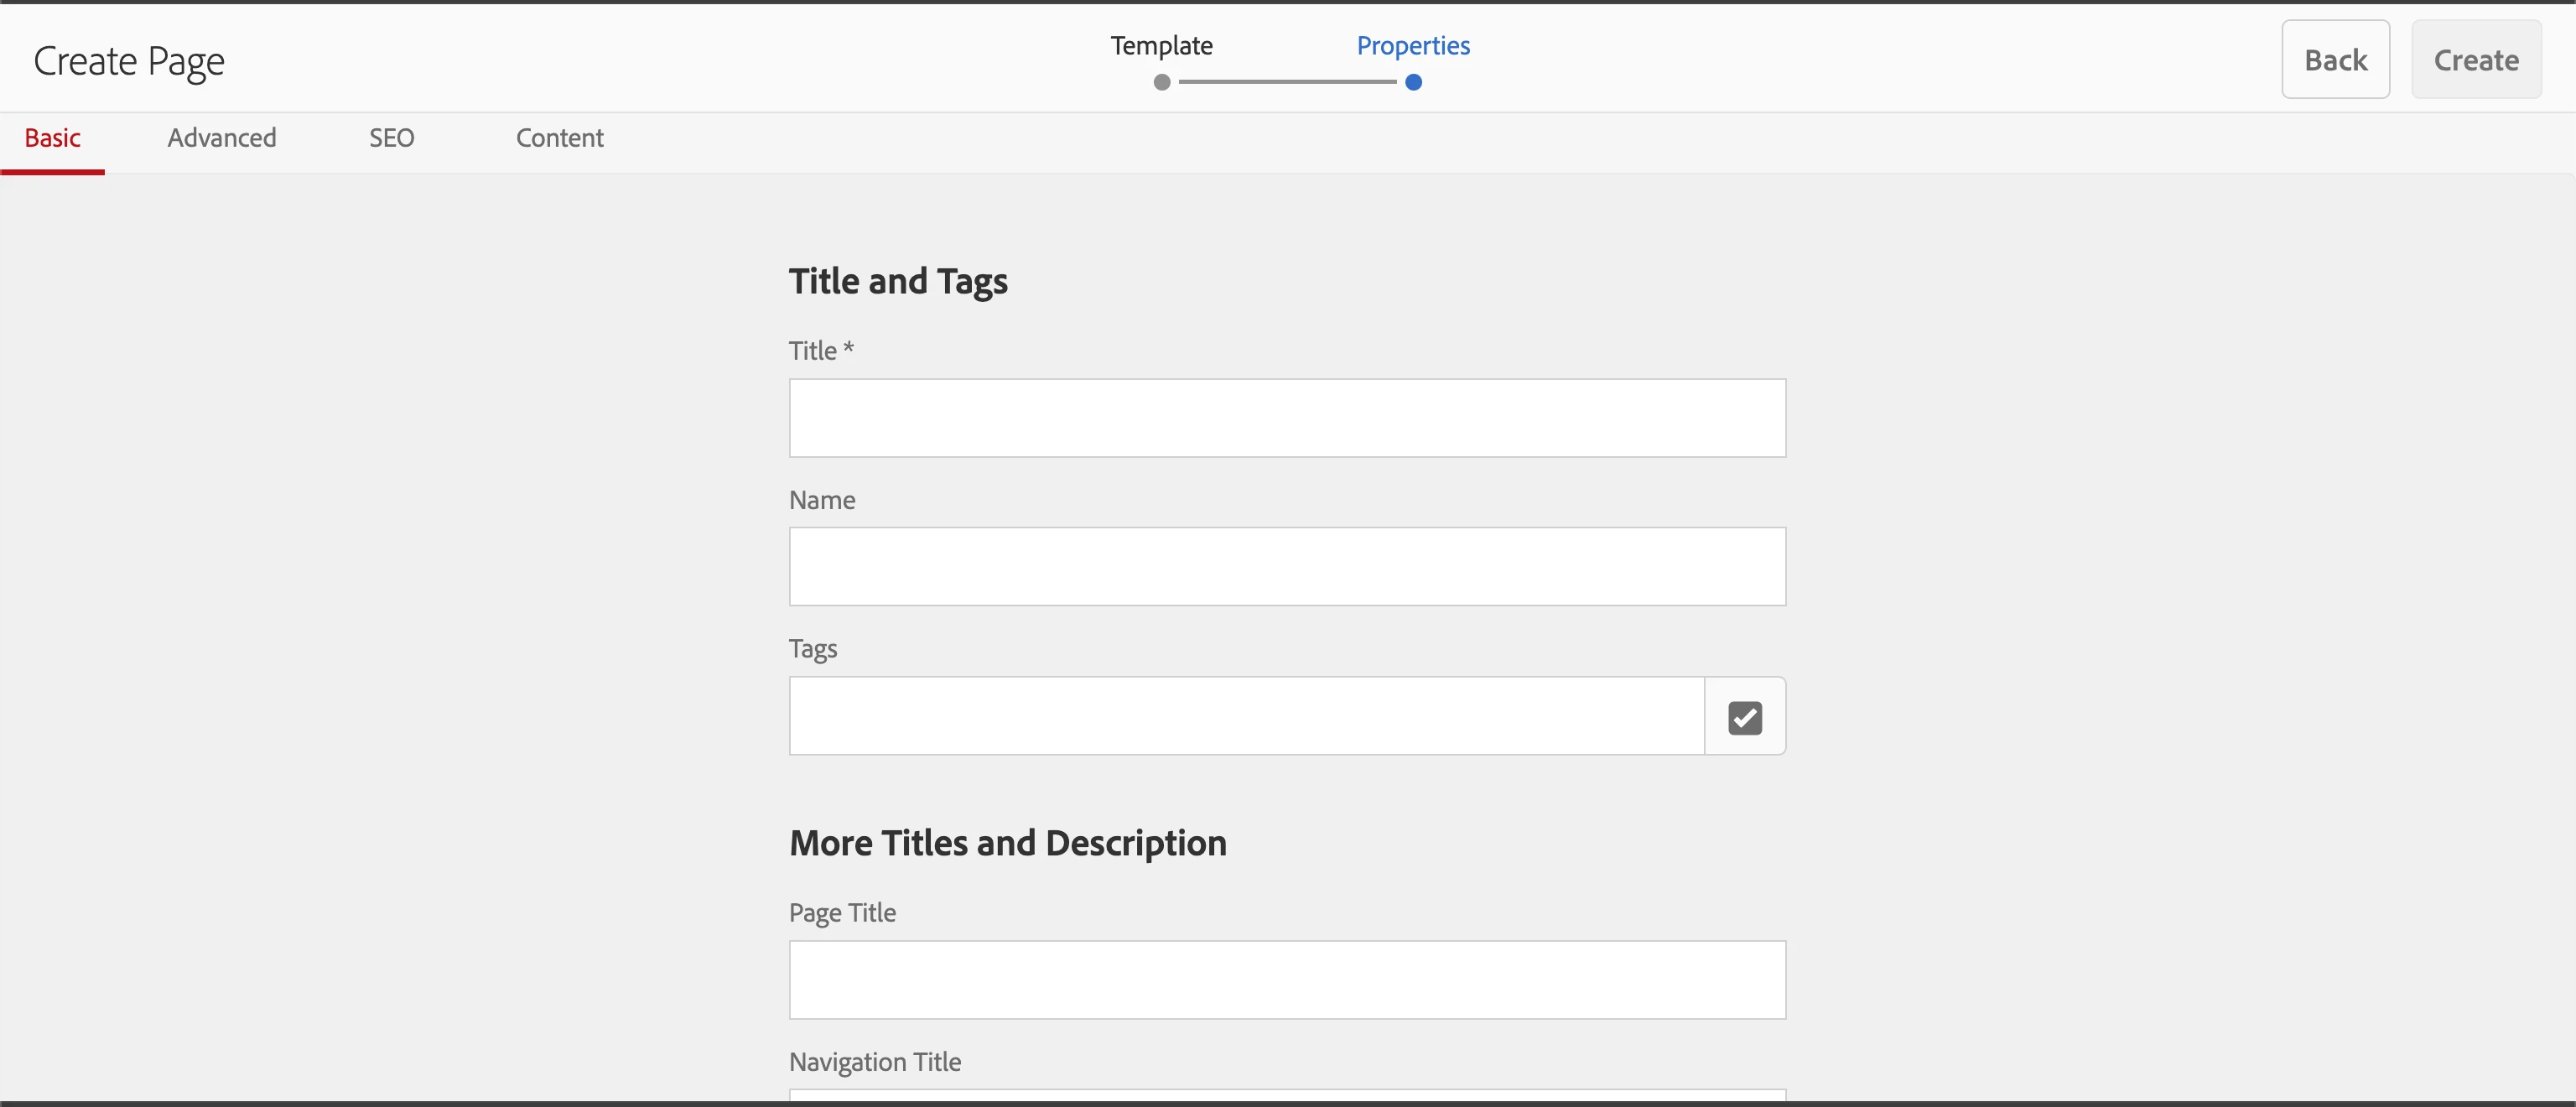
Task: Switch to the SEO tab
Action: 391,138
